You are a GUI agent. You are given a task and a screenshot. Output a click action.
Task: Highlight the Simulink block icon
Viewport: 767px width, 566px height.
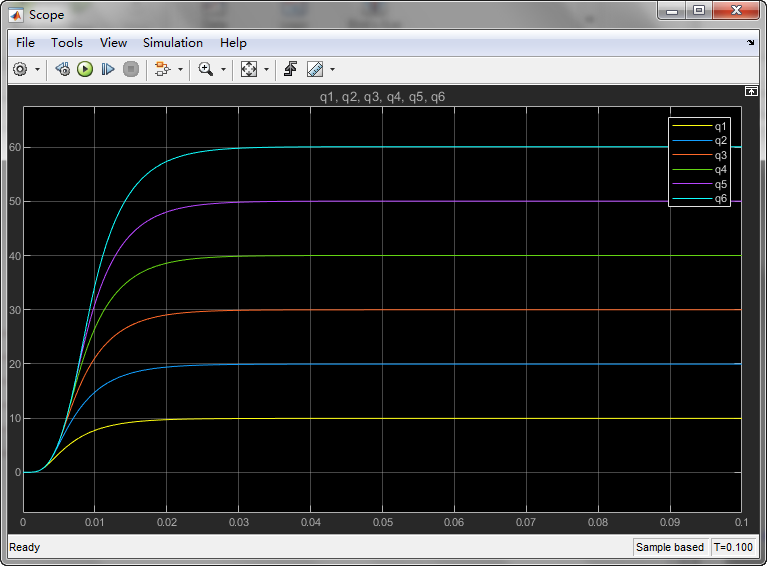pyautogui.click(x=162, y=69)
